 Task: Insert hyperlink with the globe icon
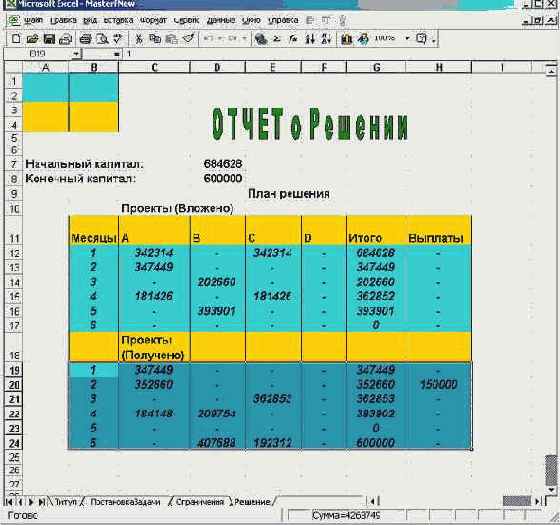pyautogui.click(x=261, y=39)
